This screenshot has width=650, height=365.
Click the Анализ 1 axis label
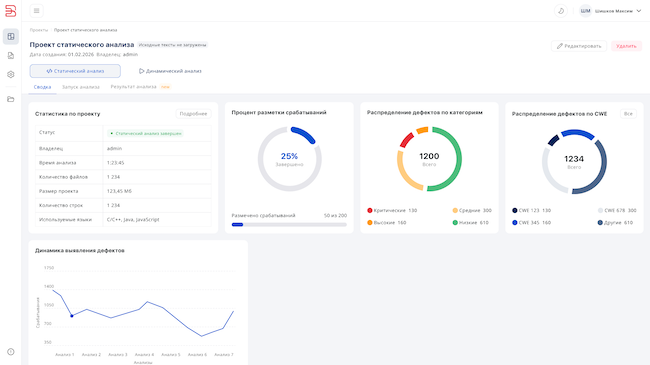(x=65, y=355)
